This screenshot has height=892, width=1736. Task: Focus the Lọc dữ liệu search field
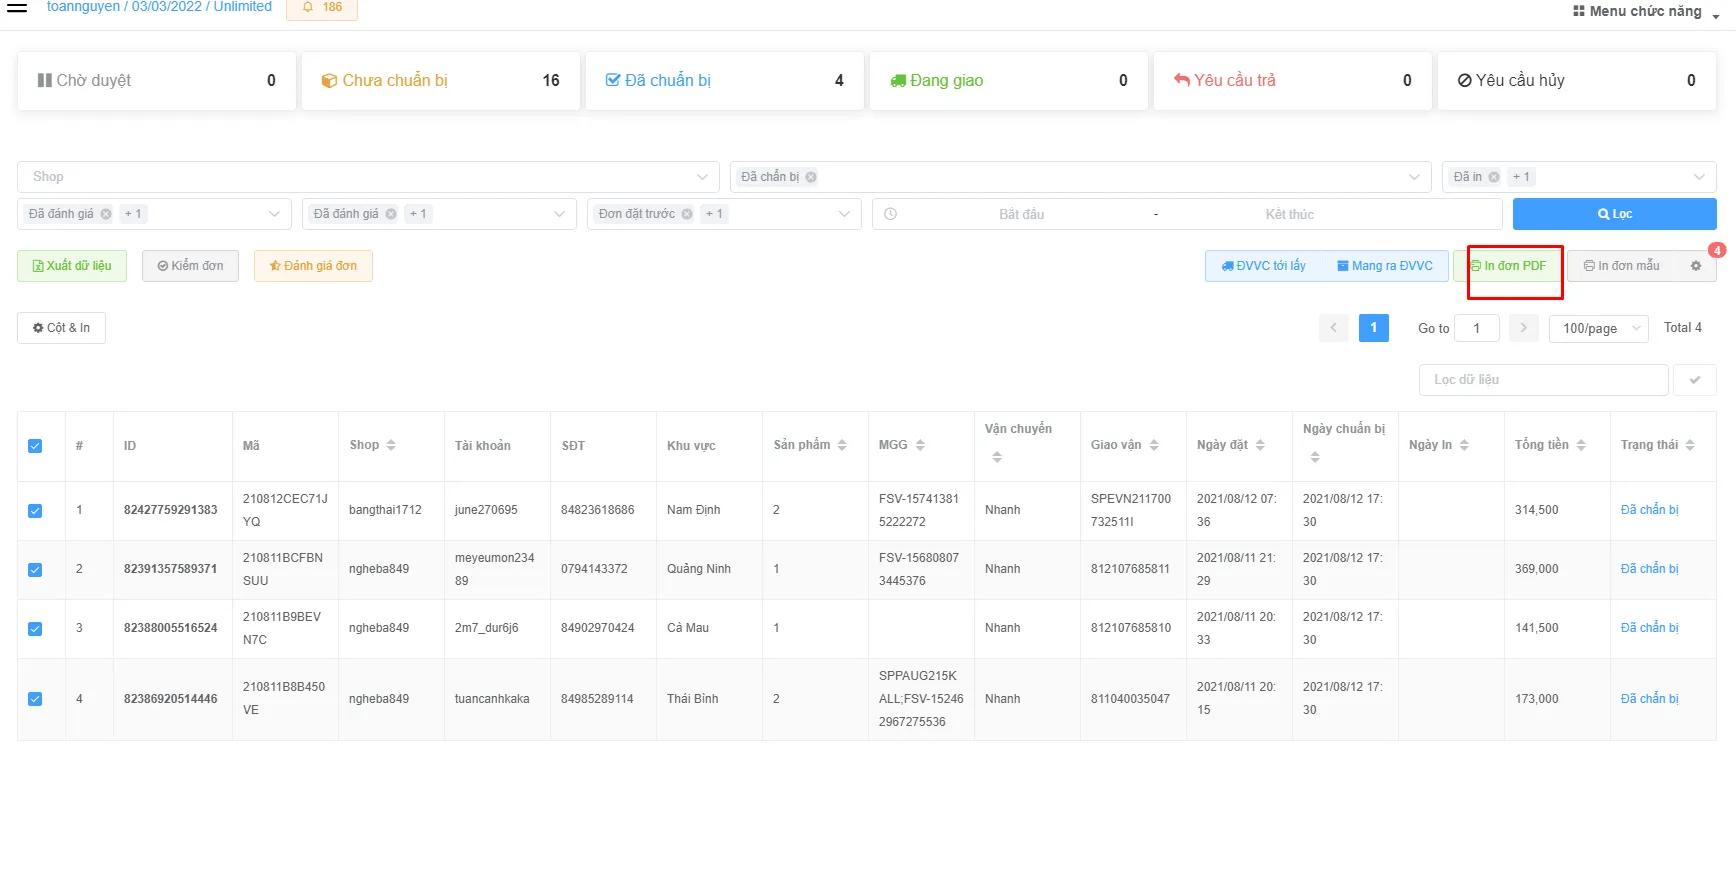pos(1543,380)
